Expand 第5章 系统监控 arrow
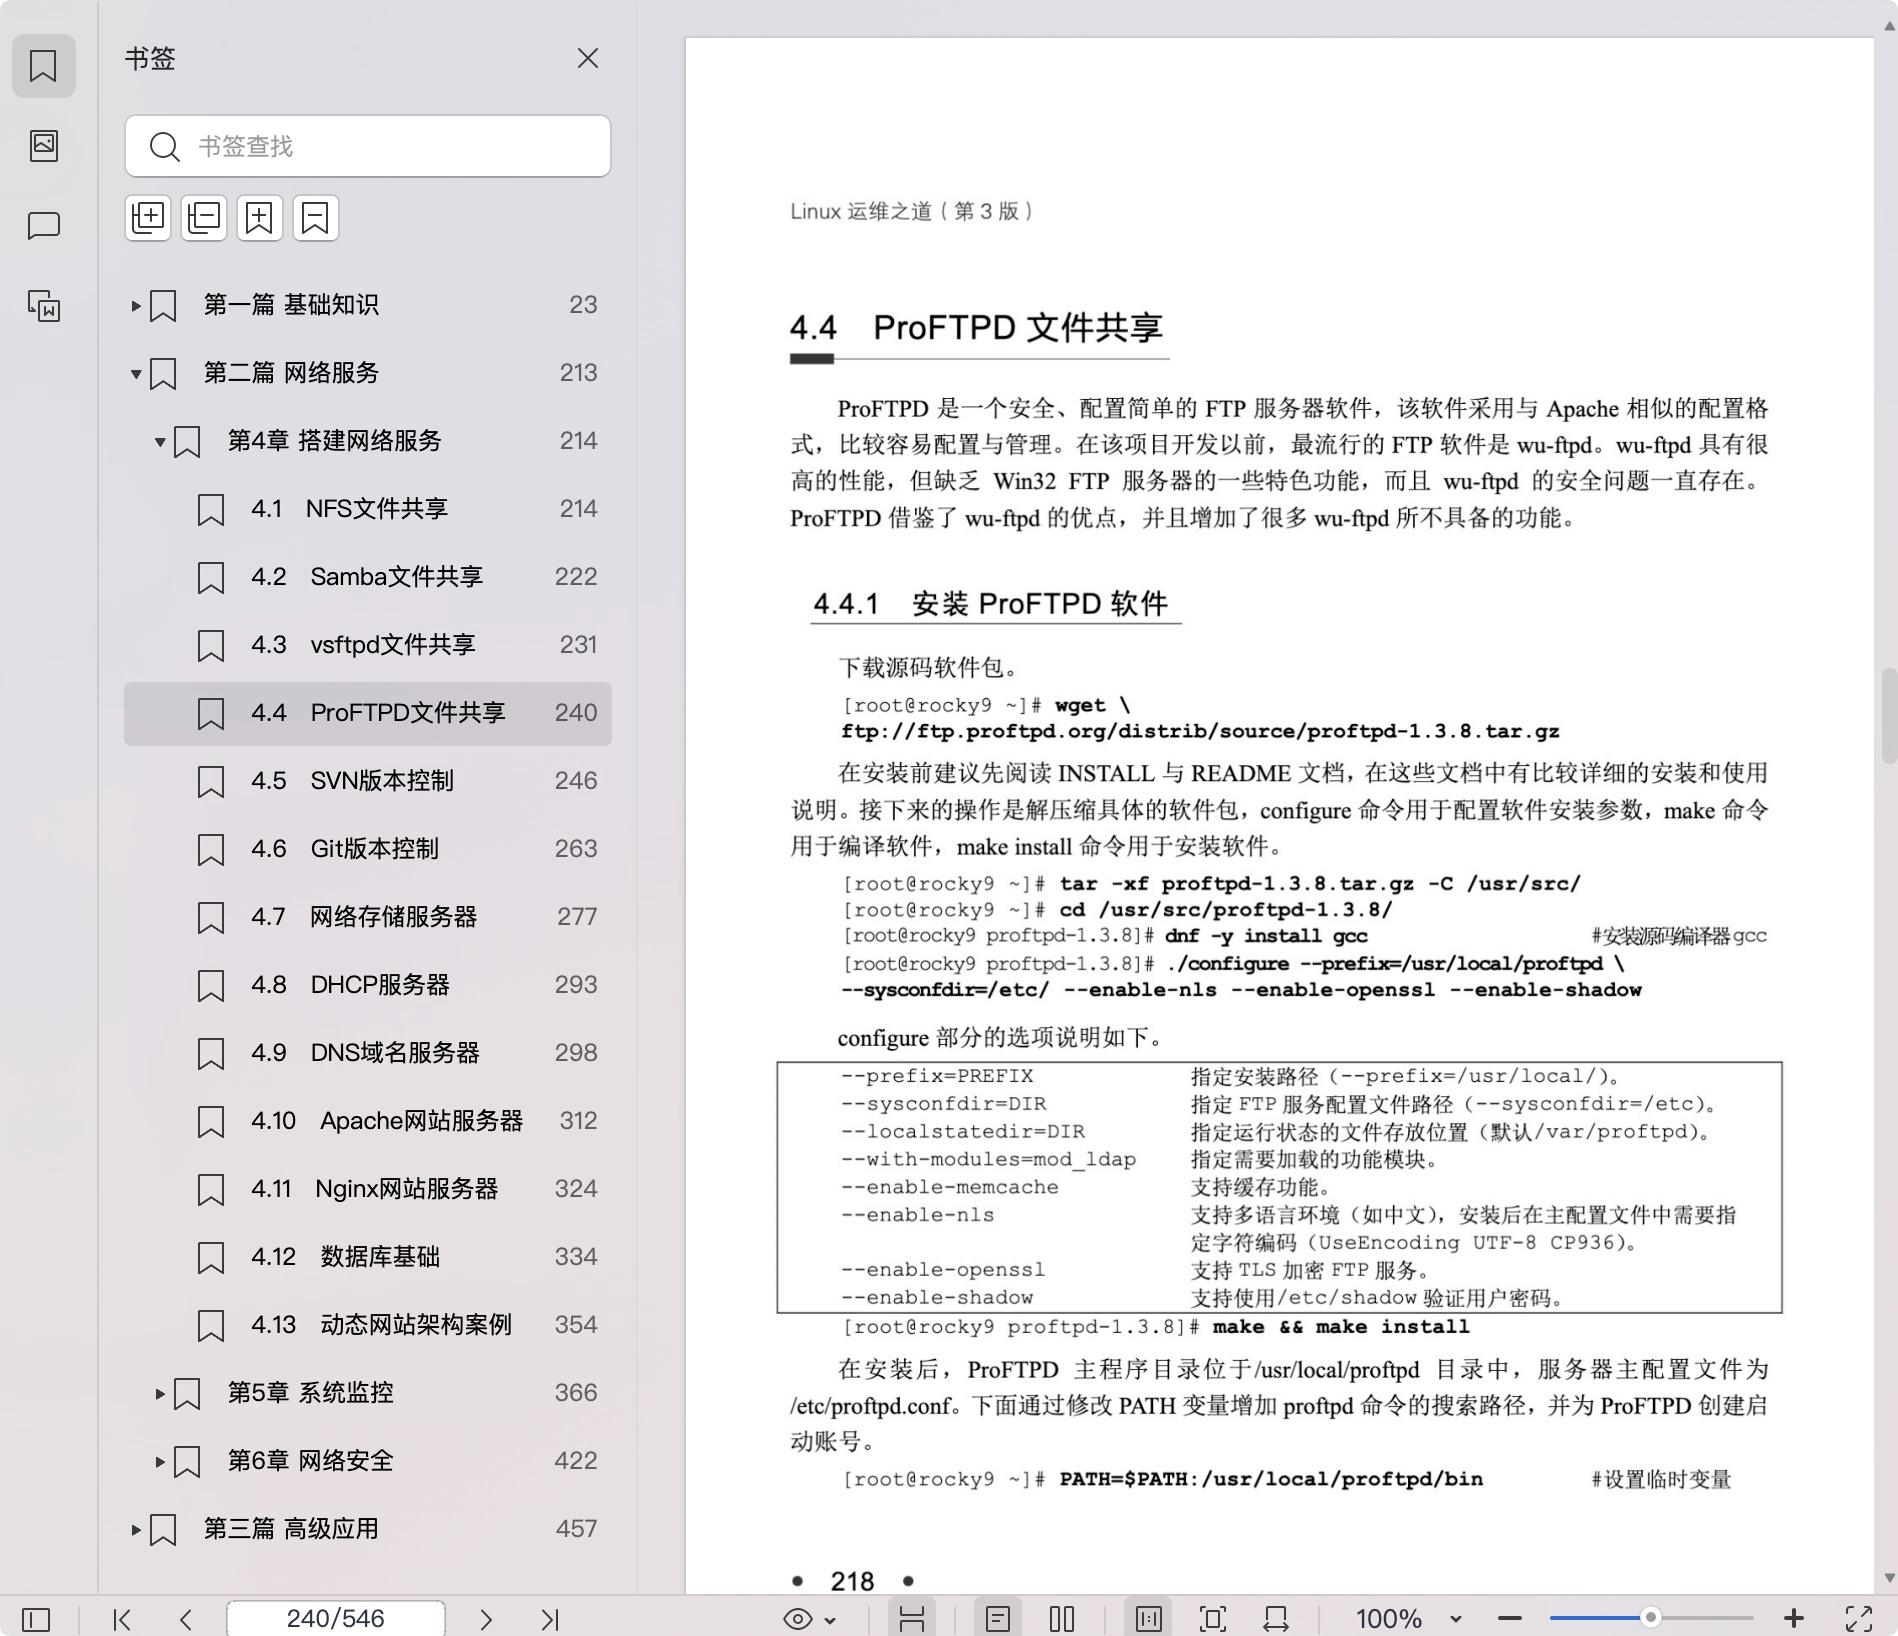 160,1393
